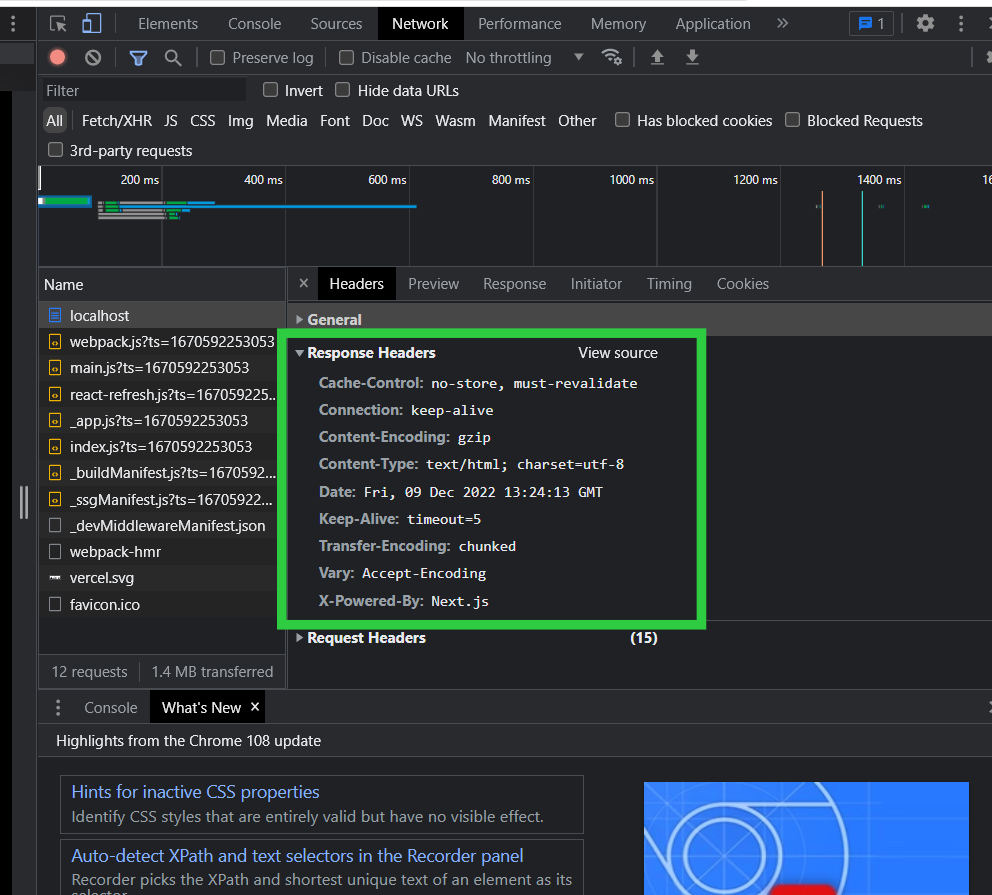This screenshot has width=992, height=895.
Task: Enable the Preserve log checkbox
Action: (217, 58)
